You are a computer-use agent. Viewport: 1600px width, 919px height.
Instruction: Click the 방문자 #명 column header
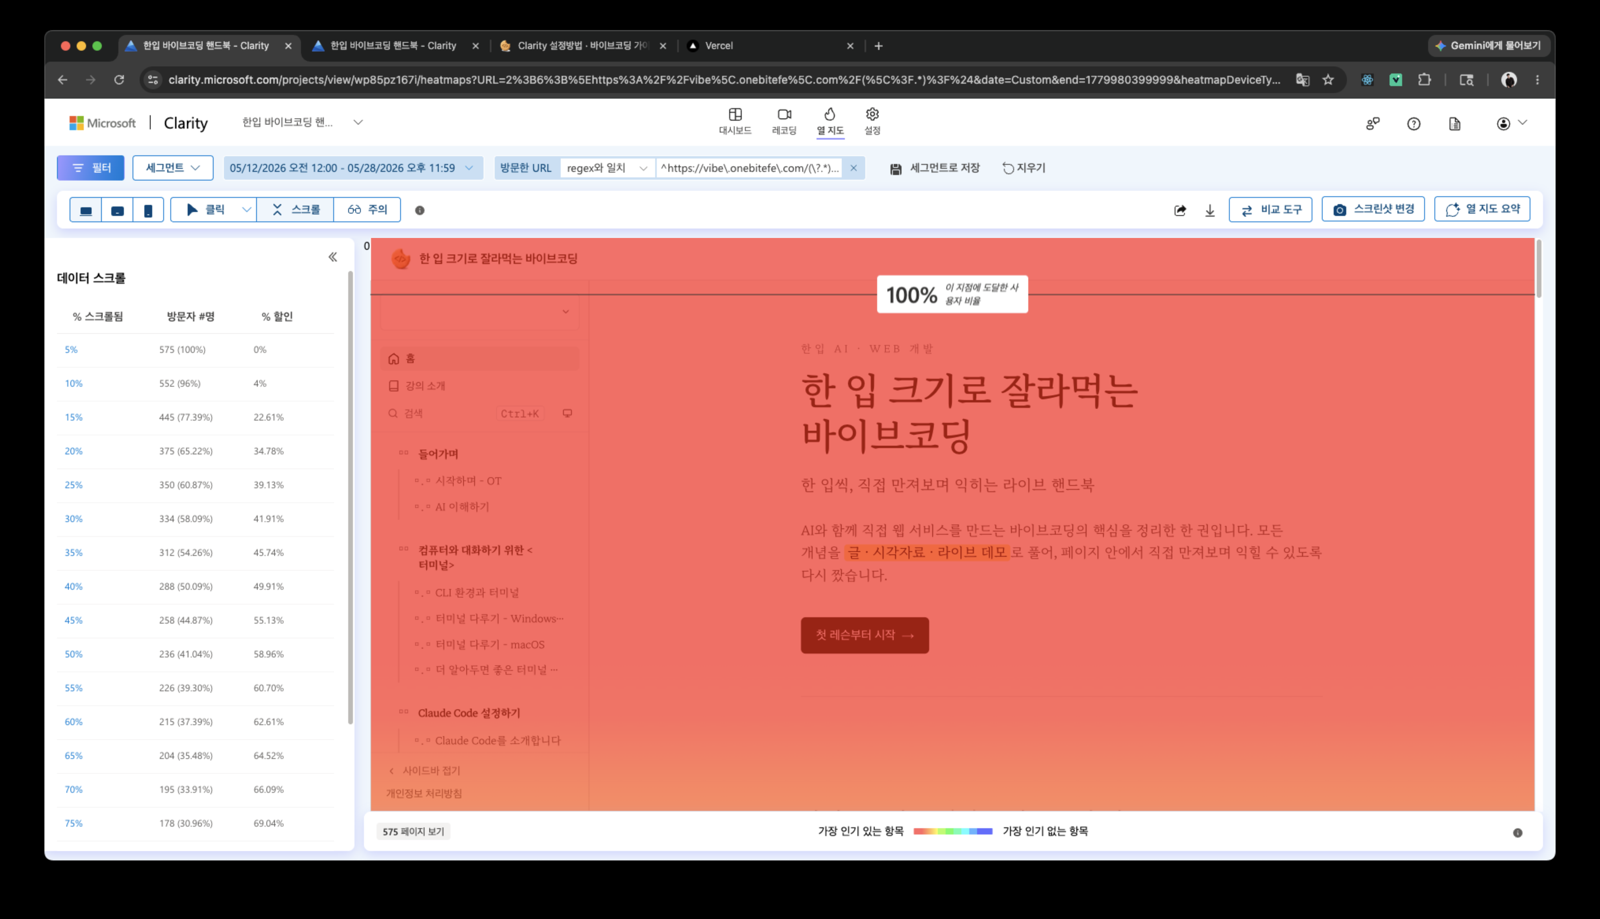click(191, 316)
